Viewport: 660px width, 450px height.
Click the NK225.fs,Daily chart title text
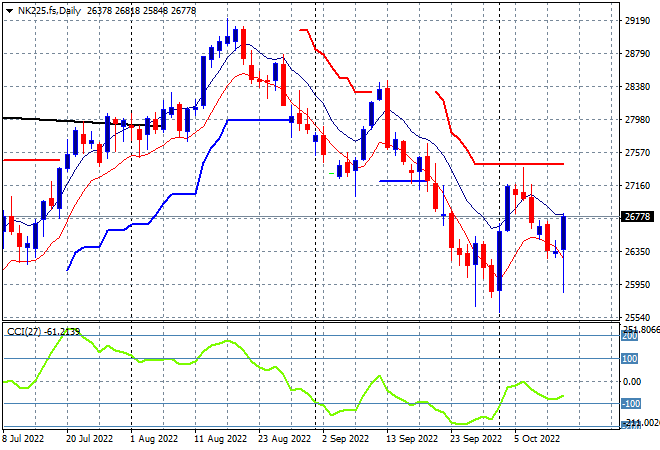(49, 11)
